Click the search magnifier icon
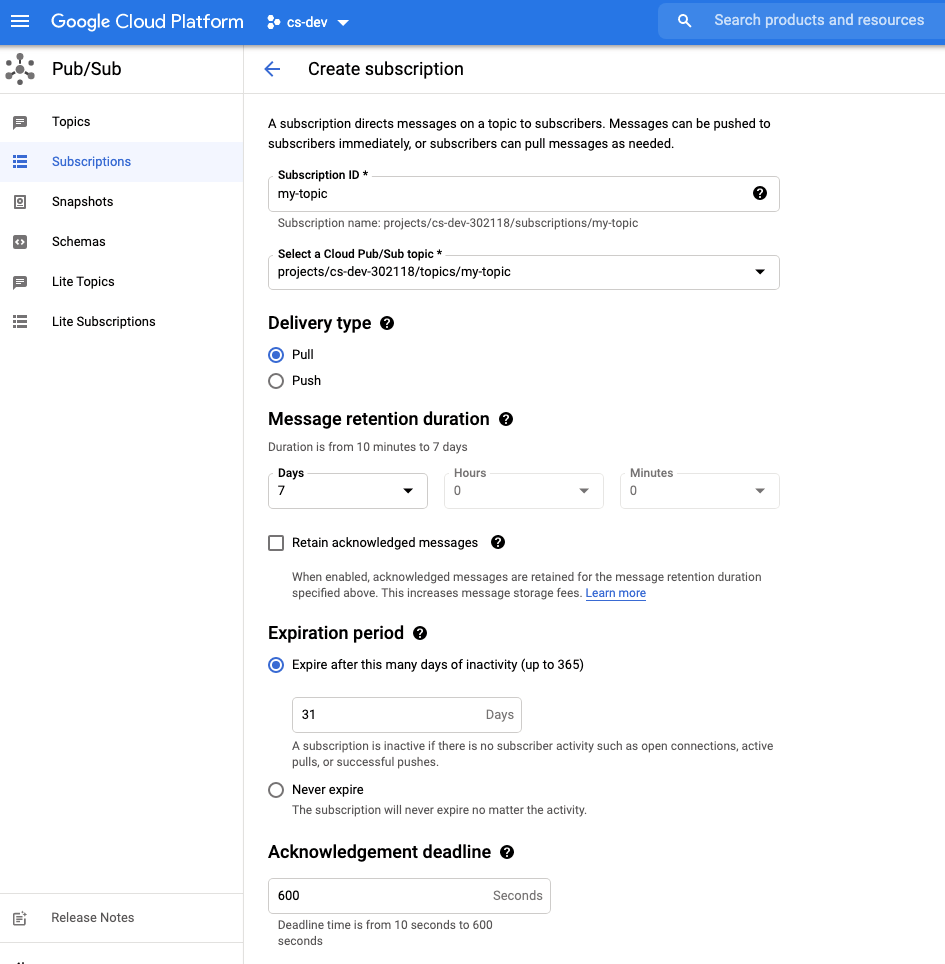 coord(684,21)
